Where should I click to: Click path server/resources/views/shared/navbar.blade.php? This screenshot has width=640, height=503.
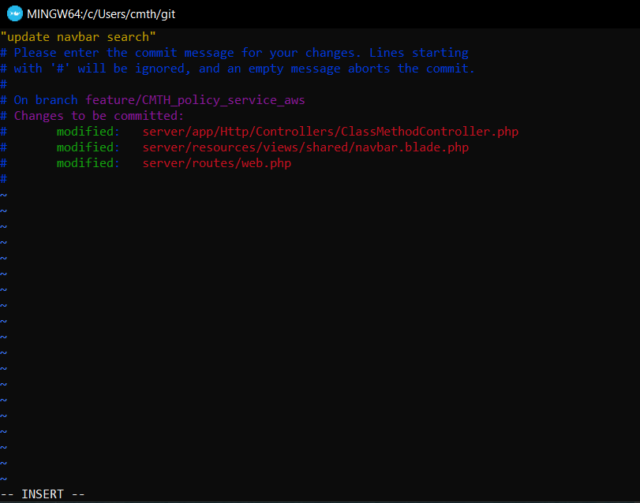[305, 147]
